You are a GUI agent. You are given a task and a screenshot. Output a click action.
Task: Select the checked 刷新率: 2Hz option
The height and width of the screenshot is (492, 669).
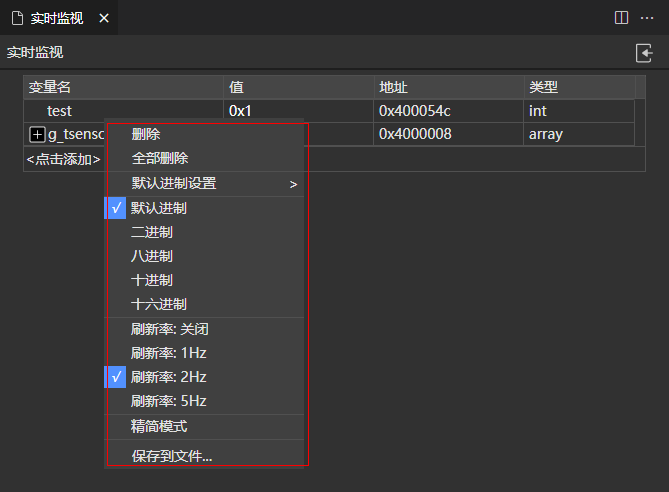(x=168, y=377)
